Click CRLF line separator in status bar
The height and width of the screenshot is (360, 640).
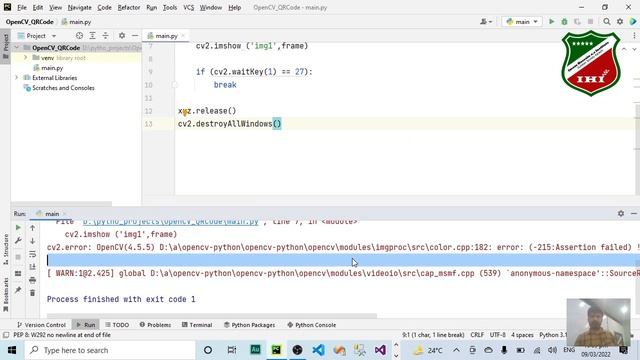click(477, 335)
